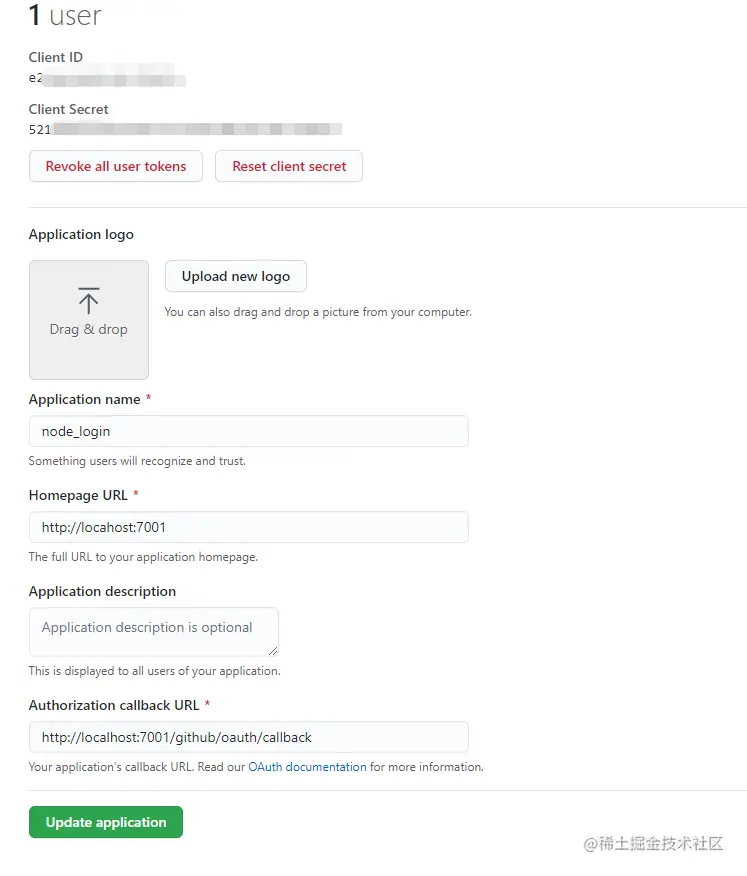Click Upload new logo button
The image size is (747, 876).
point(236,276)
